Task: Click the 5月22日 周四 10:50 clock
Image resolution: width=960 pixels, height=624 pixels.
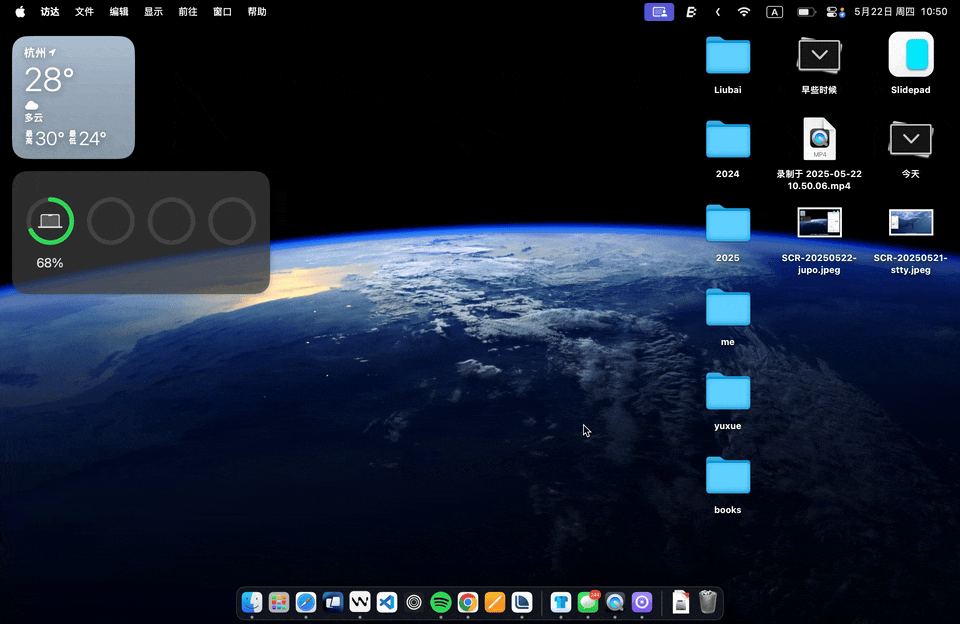Action: point(901,12)
